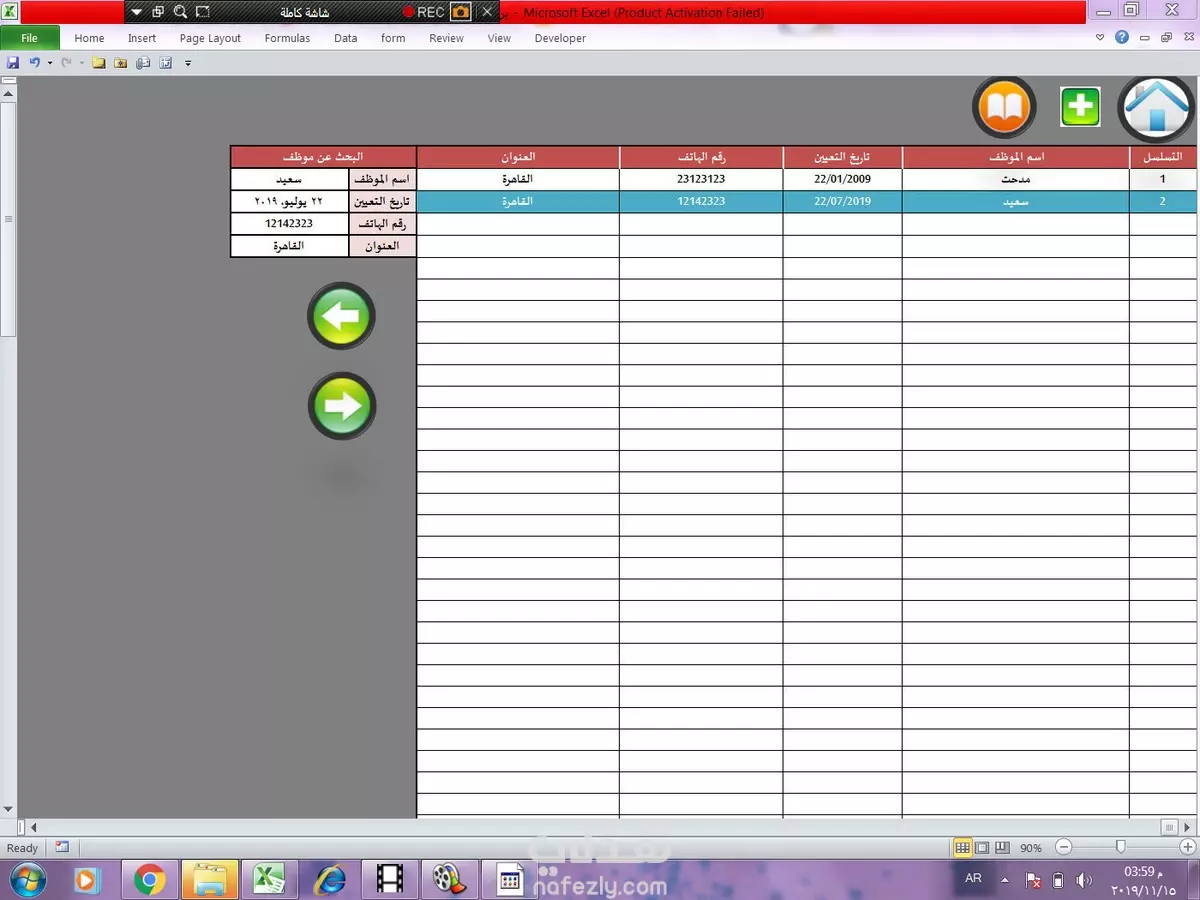Select Normal view in status bar
Screen dimensions: 1200x900
point(962,847)
